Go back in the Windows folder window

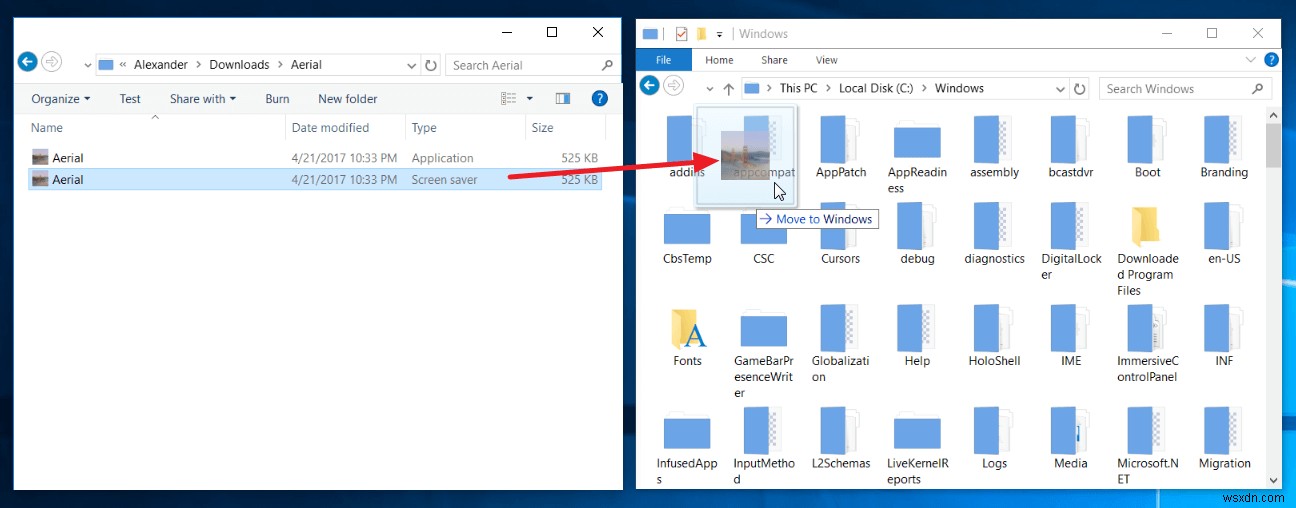tap(650, 86)
